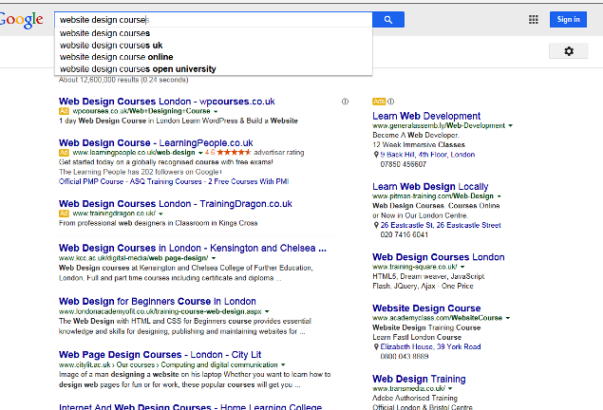Expand dropdown arrow after trainingdragon.co.uk URL

coord(161,213)
